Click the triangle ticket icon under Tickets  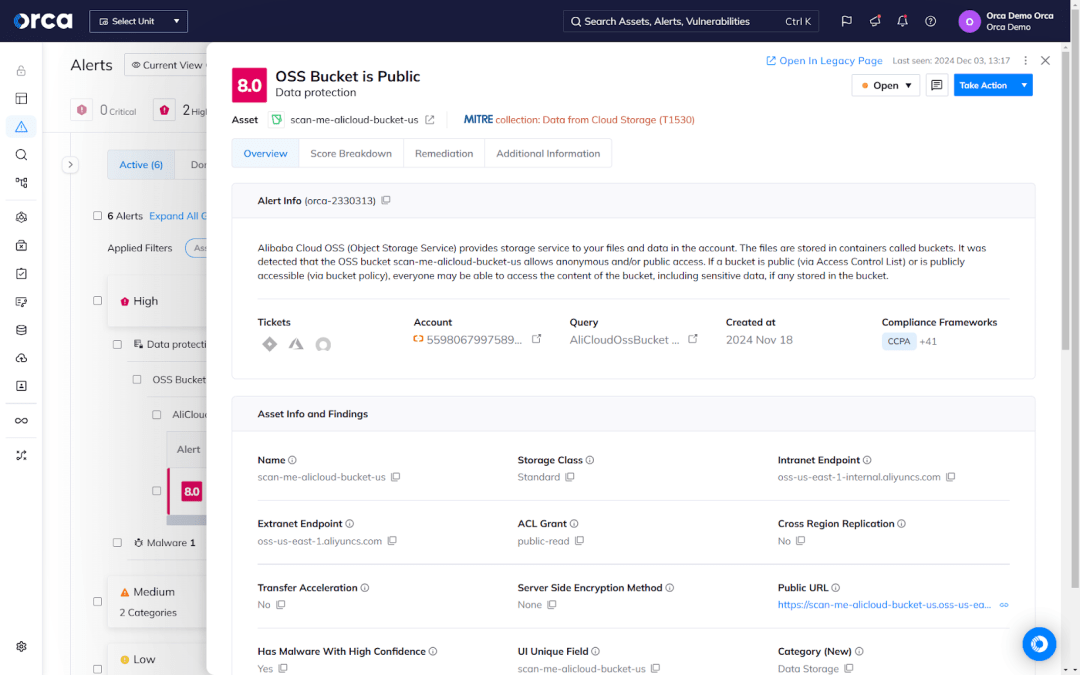click(x=296, y=344)
